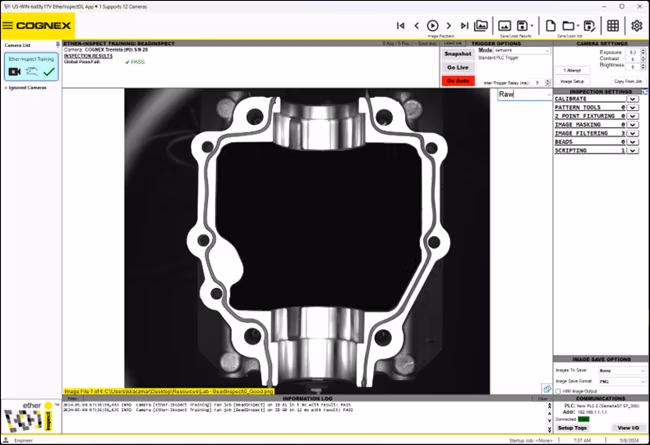Pin the Camera List panel
Viewport: 650px width, 445px height.
(x=57, y=45)
